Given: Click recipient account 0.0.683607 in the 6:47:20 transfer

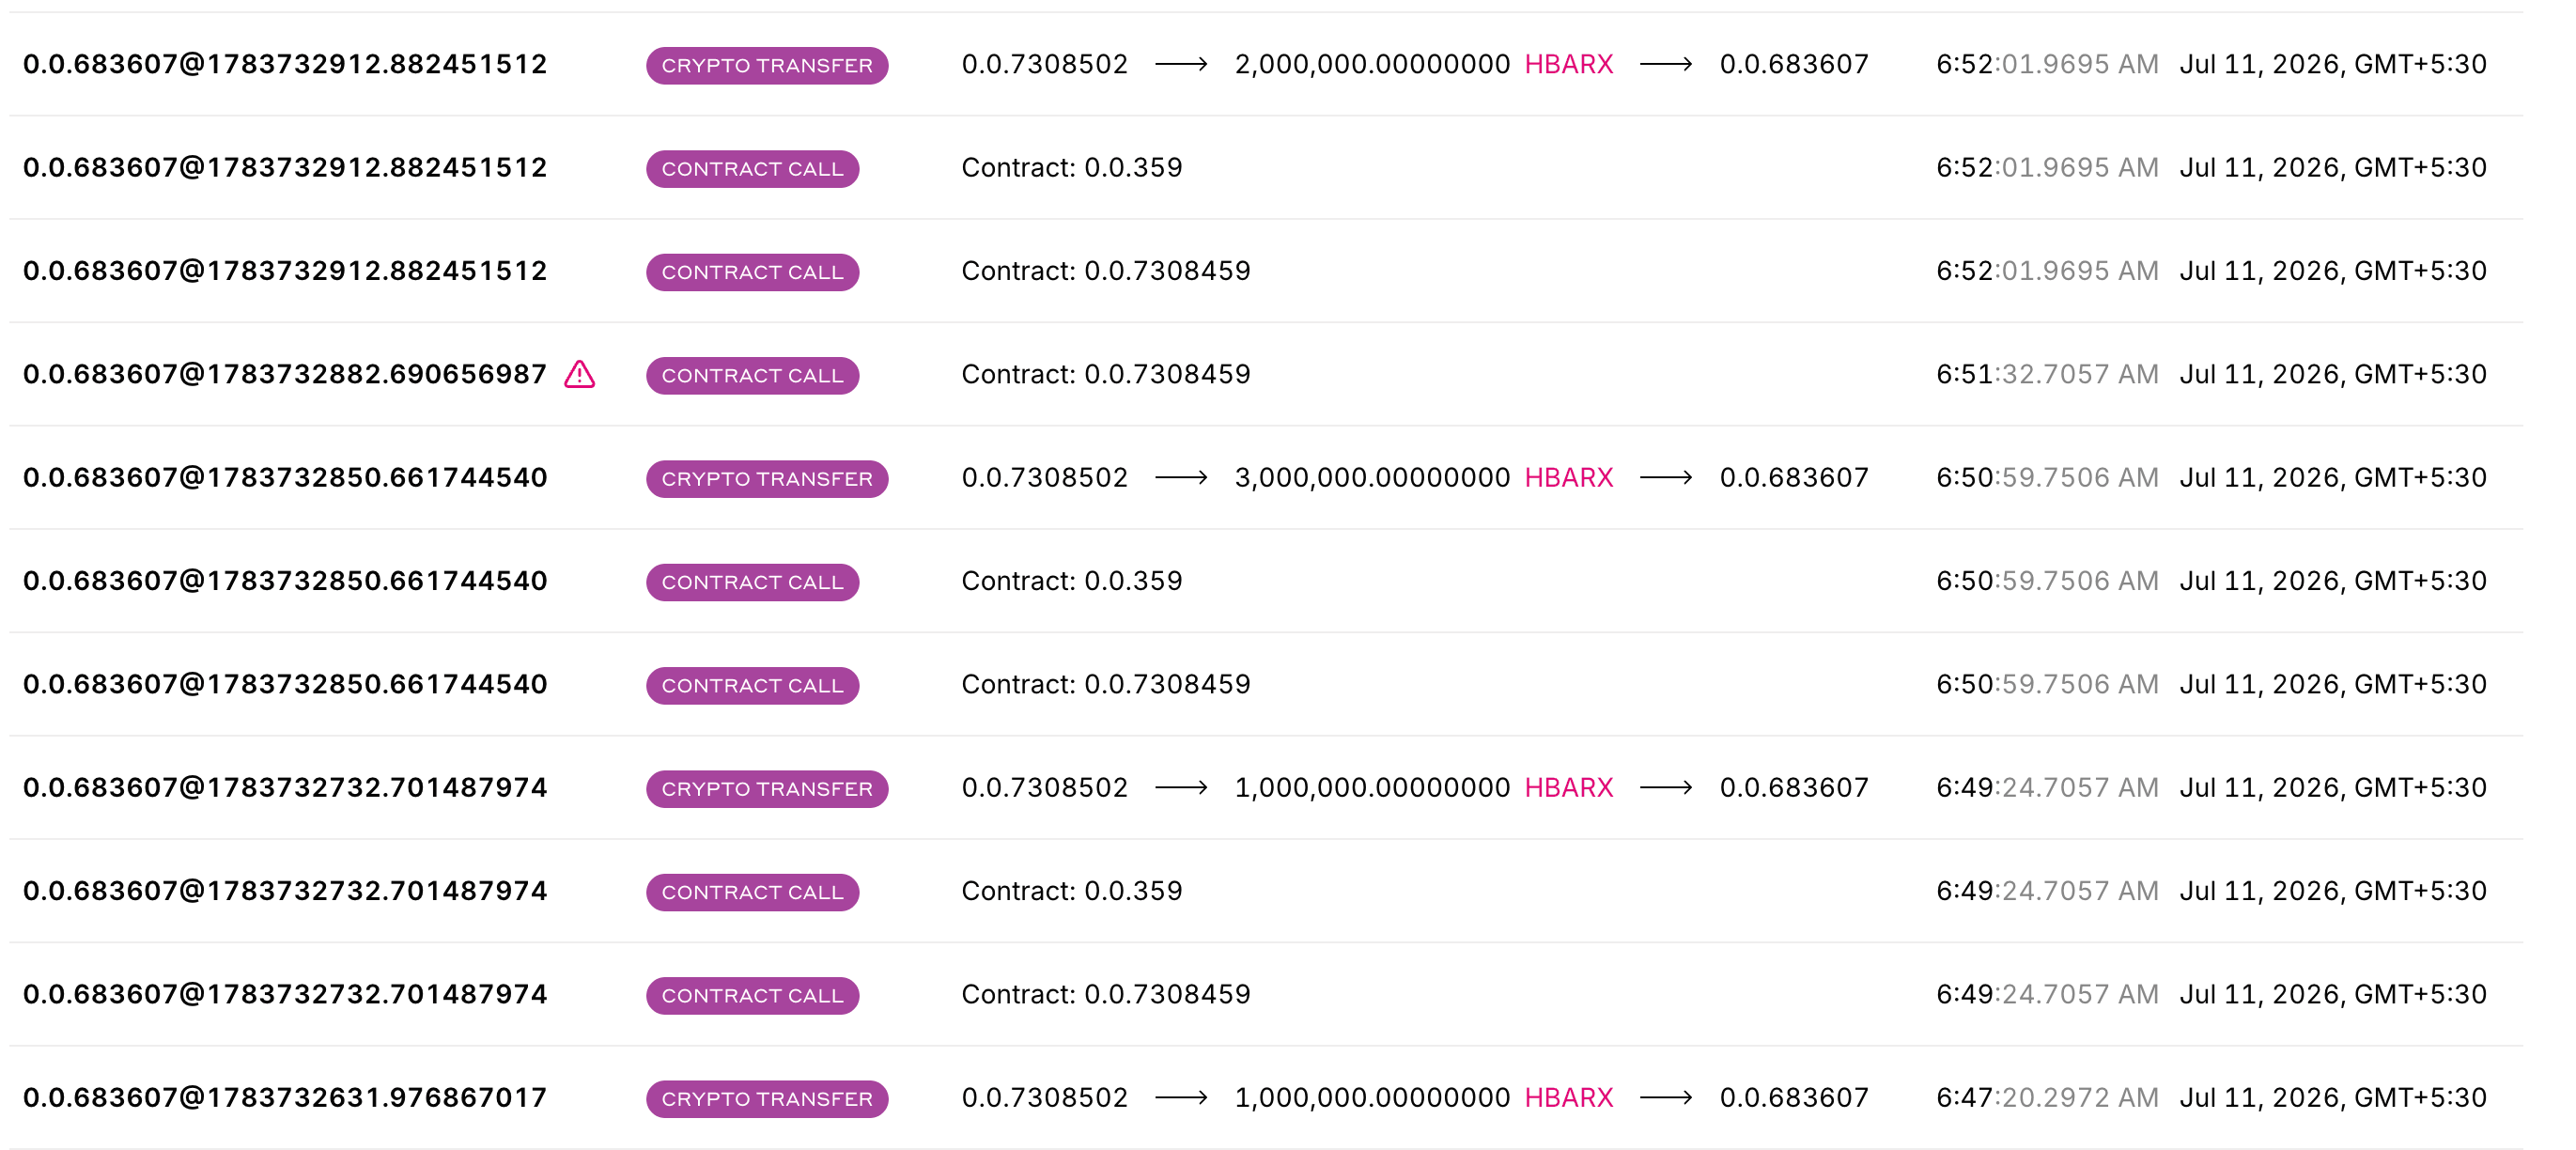Looking at the screenshot, I should 1794,1097.
